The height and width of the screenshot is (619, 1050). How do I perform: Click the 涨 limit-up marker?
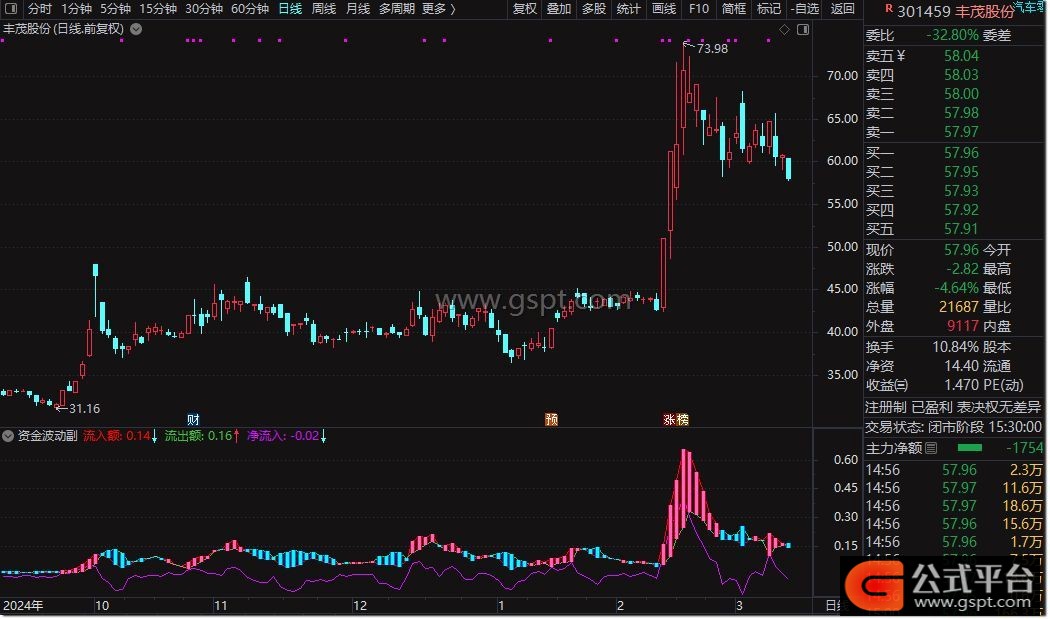(x=669, y=420)
